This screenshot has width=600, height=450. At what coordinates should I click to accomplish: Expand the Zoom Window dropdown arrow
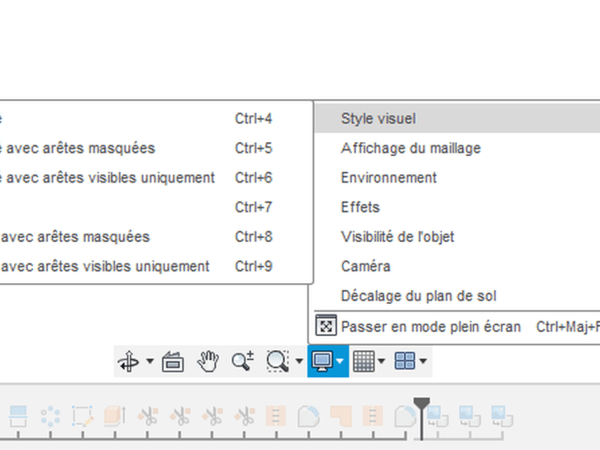[299, 361]
